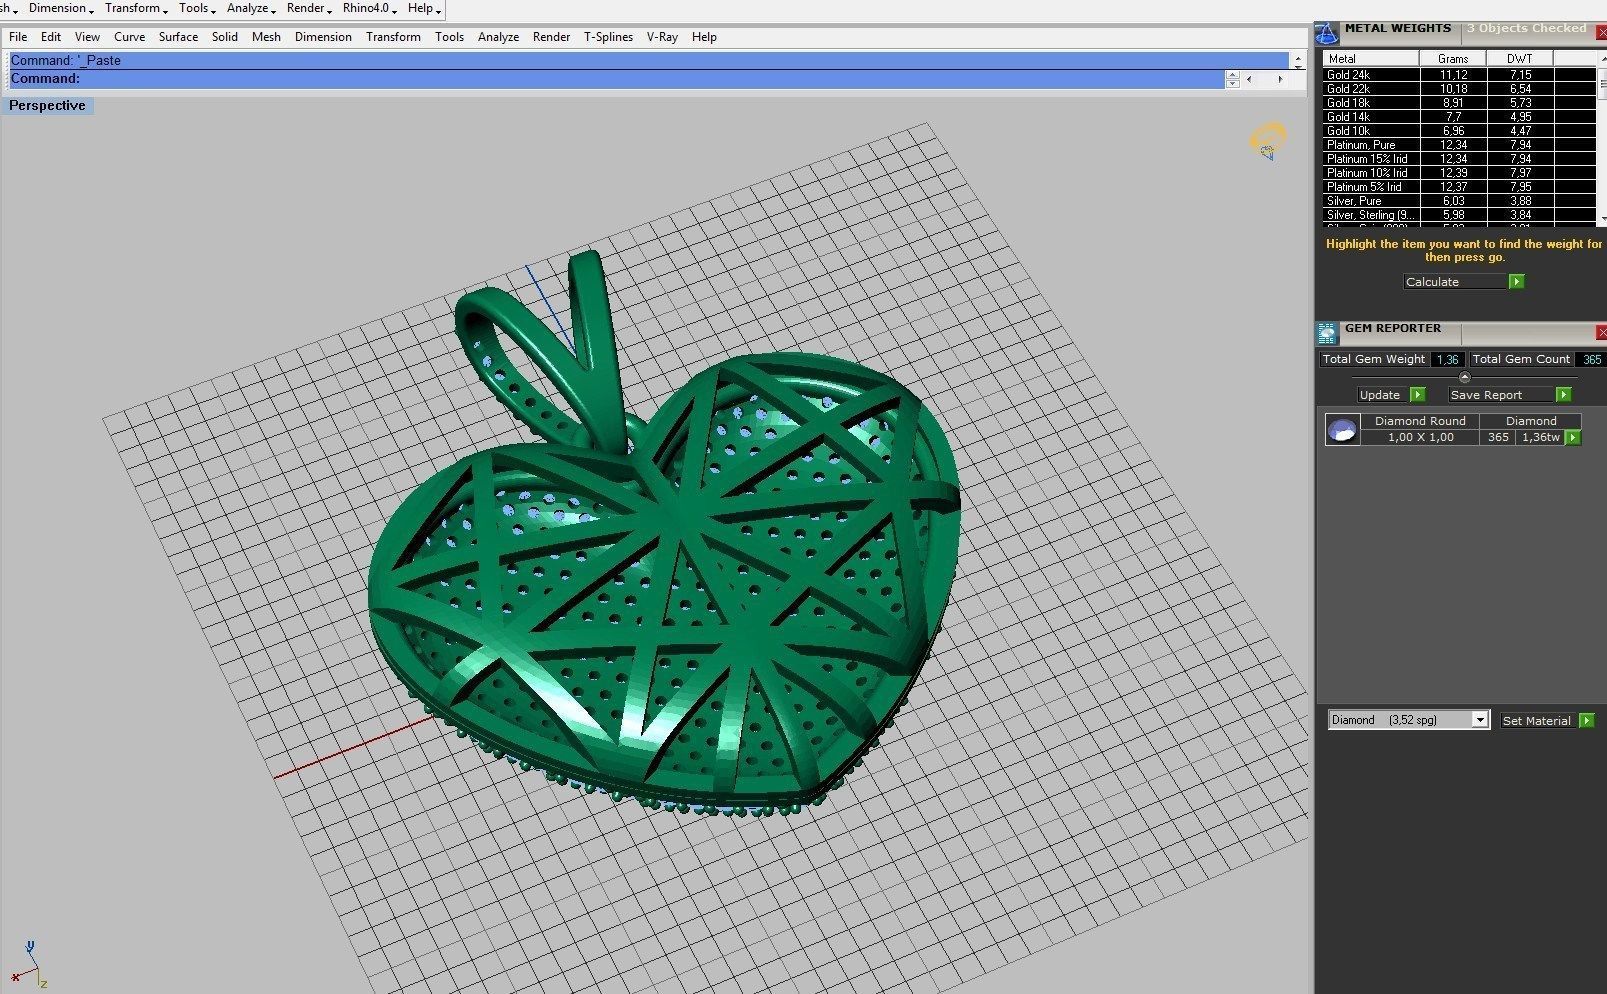The height and width of the screenshot is (994, 1607).
Task: Close the Gem Reporter panel
Action: tap(1601, 332)
